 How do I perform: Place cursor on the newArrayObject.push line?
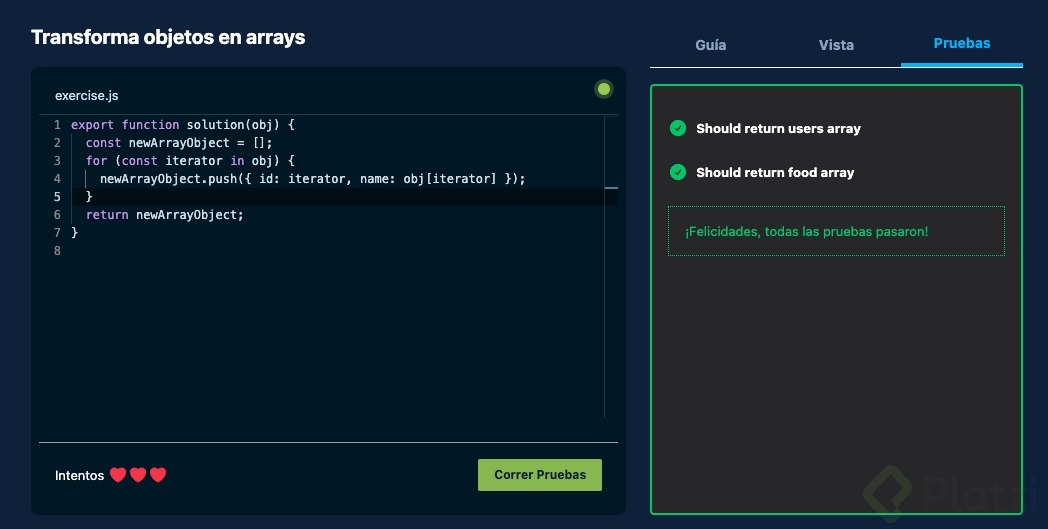[x=312, y=179]
